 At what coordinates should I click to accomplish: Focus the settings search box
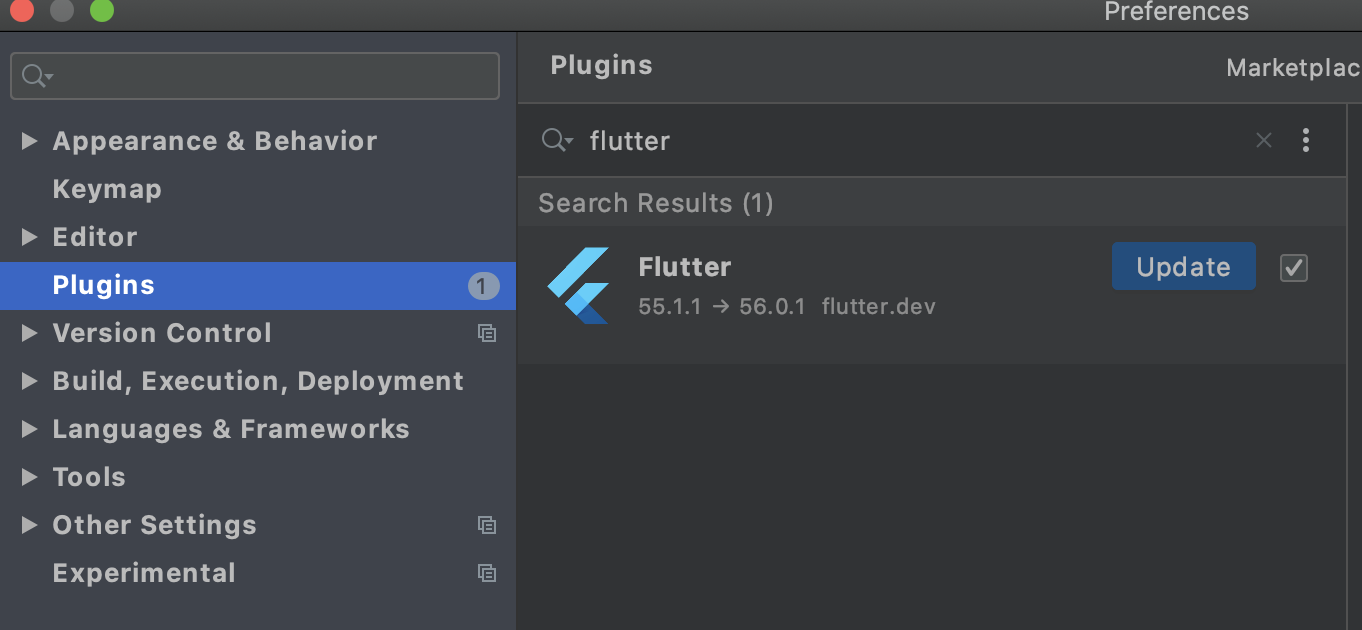(270, 76)
